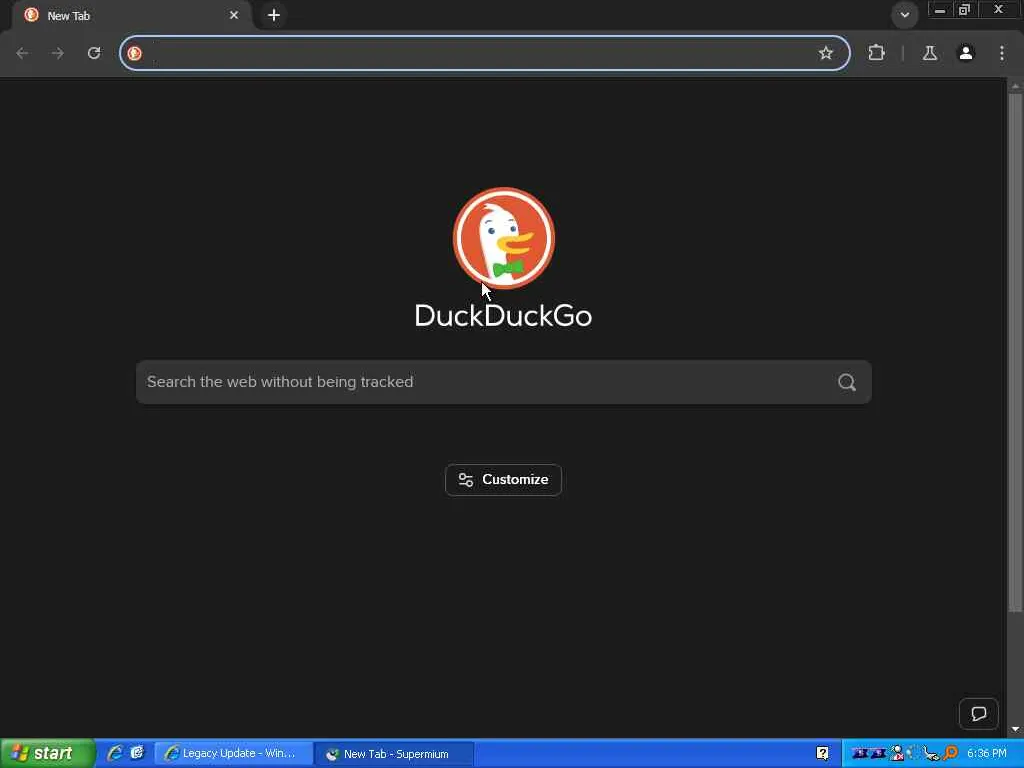Bookmark this tab with the star icon
Viewport: 1024px width, 768px height.
tap(825, 53)
